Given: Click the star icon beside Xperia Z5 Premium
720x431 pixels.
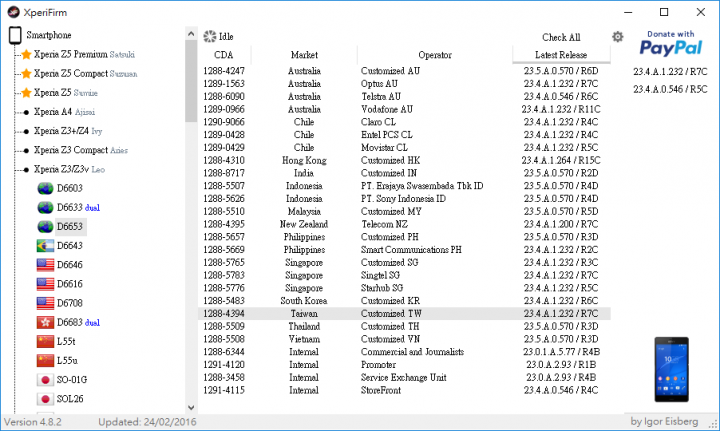Looking at the screenshot, I should click(x=27, y=55).
